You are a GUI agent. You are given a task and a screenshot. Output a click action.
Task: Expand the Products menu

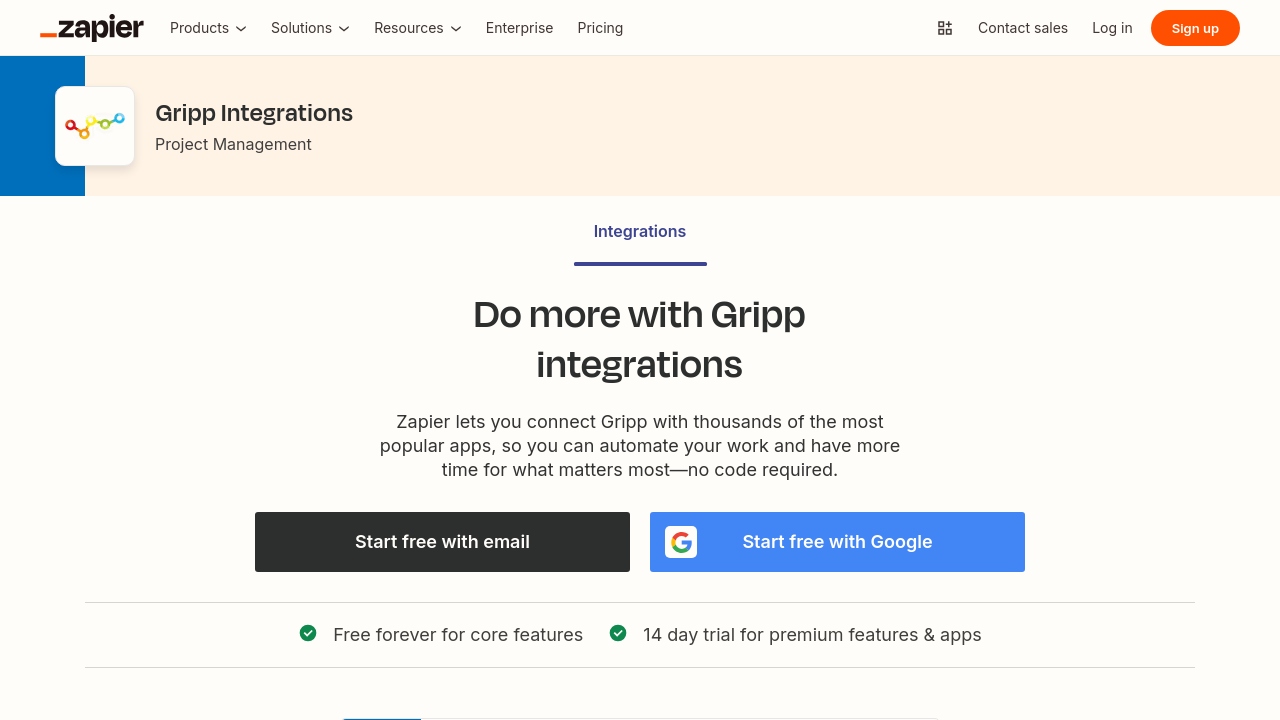coord(208,28)
